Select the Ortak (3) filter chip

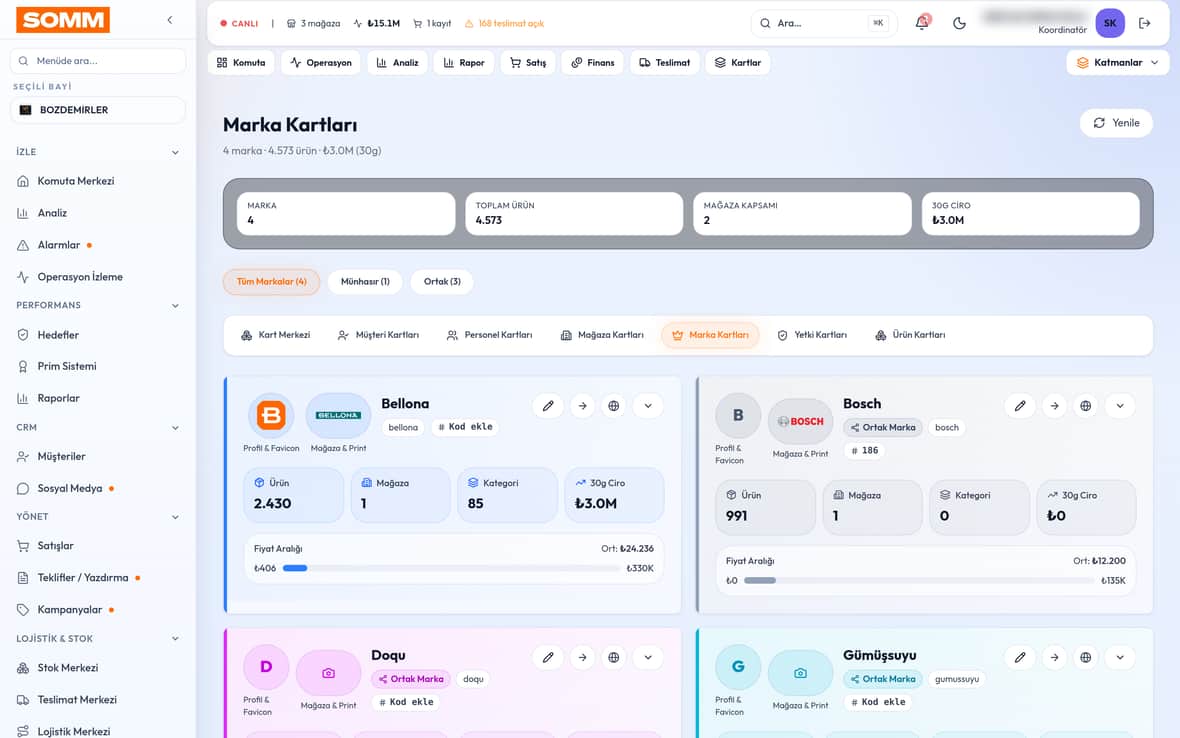tap(442, 281)
